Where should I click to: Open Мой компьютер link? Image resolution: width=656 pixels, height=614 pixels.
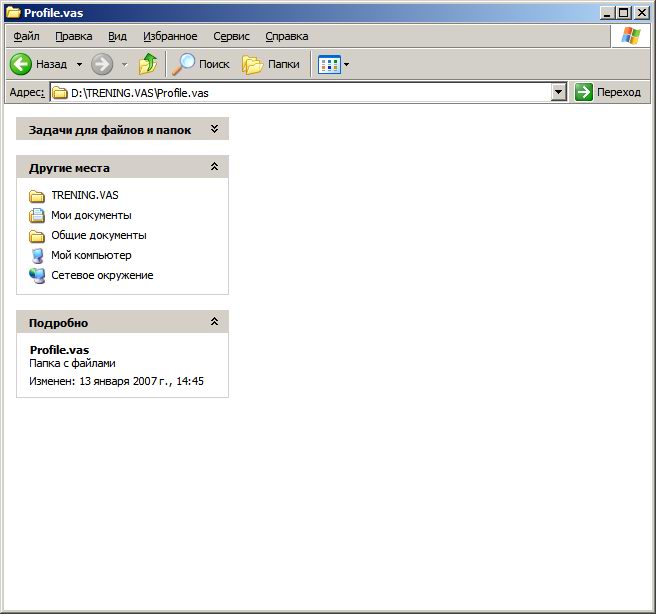coord(91,255)
